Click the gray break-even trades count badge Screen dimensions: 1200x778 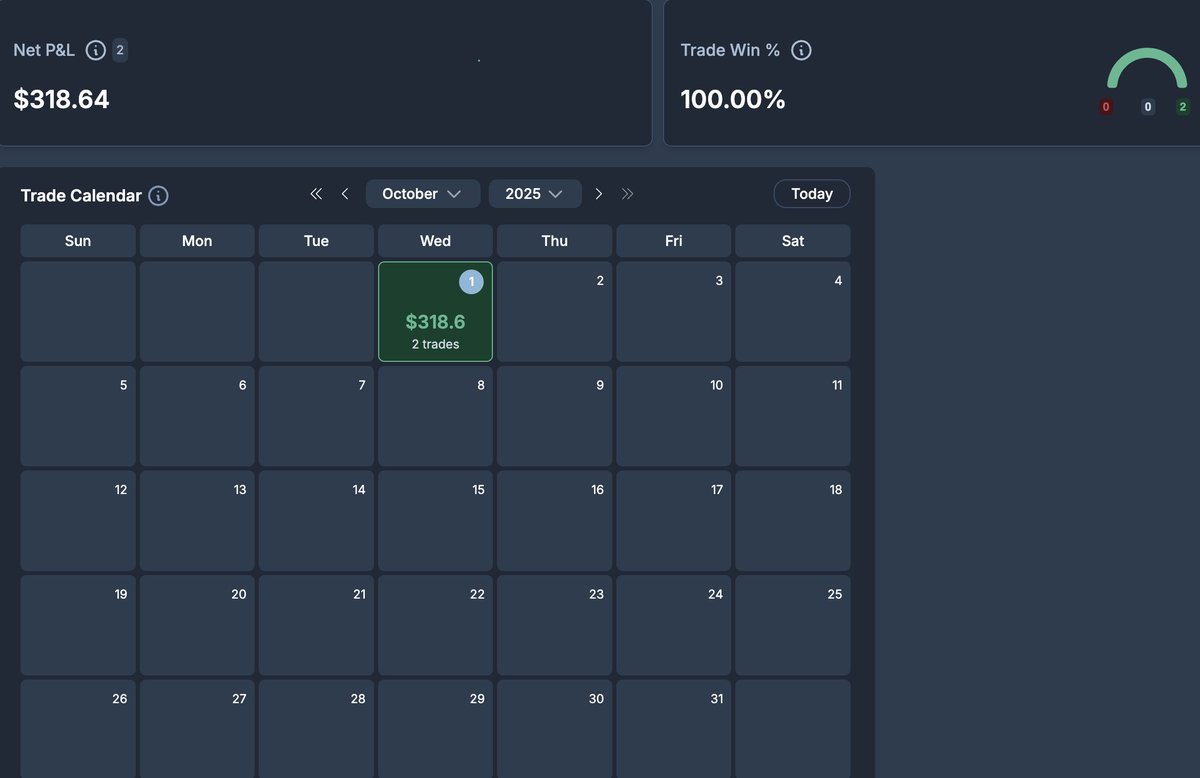pyautogui.click(x=1148, y=107)
